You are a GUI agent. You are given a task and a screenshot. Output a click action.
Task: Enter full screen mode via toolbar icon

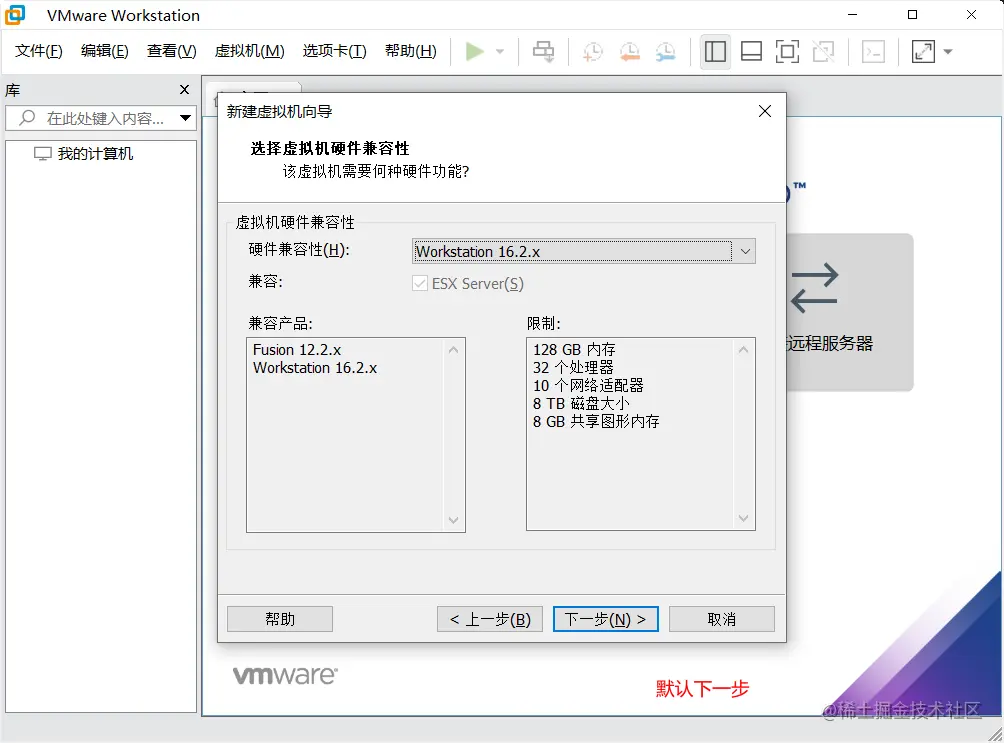pyautogui.click(x=789, y=51)
